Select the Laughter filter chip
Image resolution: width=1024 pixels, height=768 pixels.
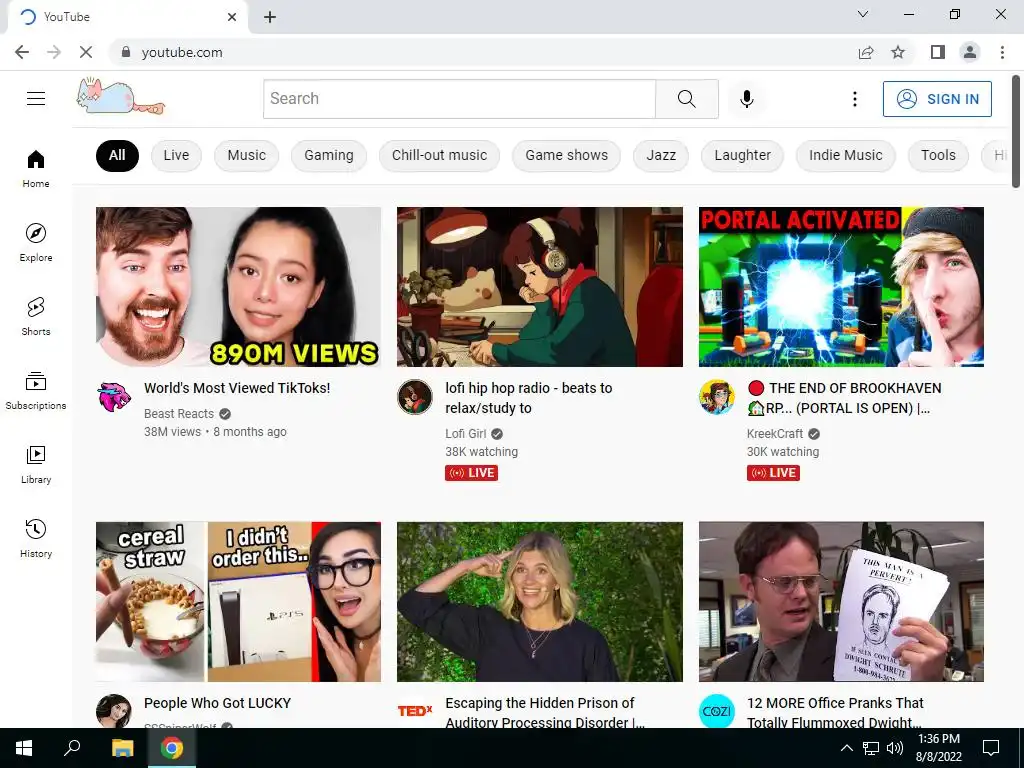pyautogui.click(x=742, y=155)
